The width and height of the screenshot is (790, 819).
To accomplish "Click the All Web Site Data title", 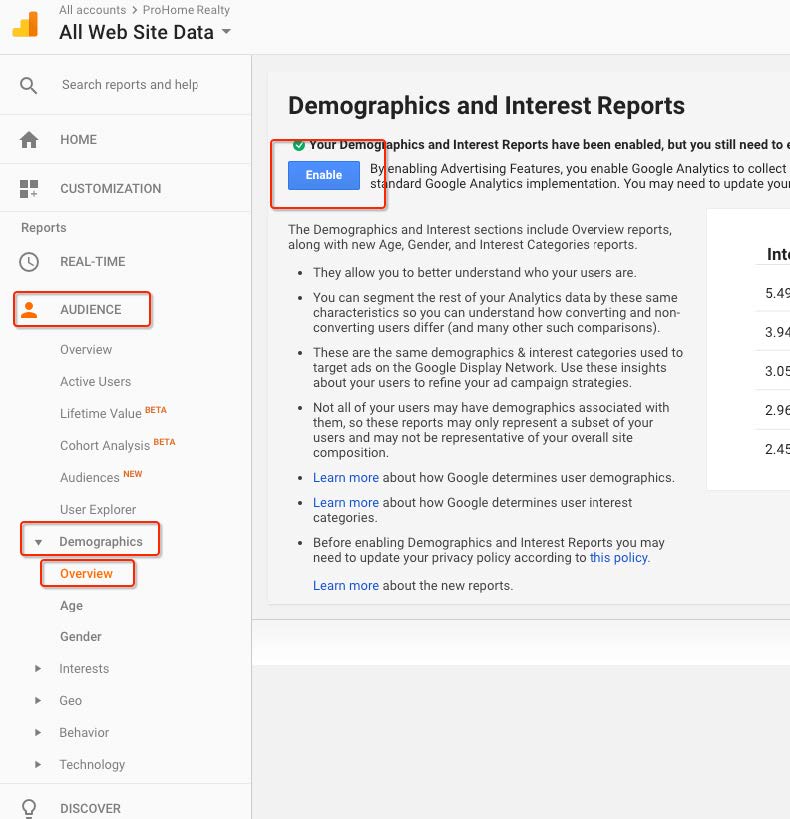I will [136, 32].
